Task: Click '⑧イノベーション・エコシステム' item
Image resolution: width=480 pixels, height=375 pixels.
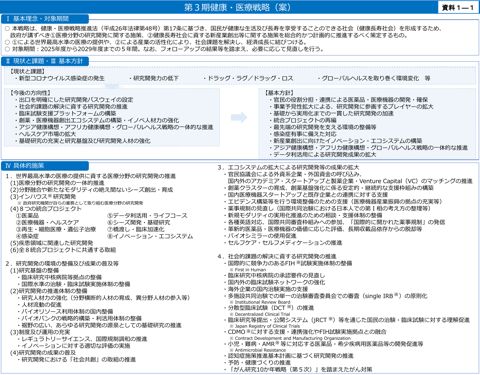Action: pos(150,236)
